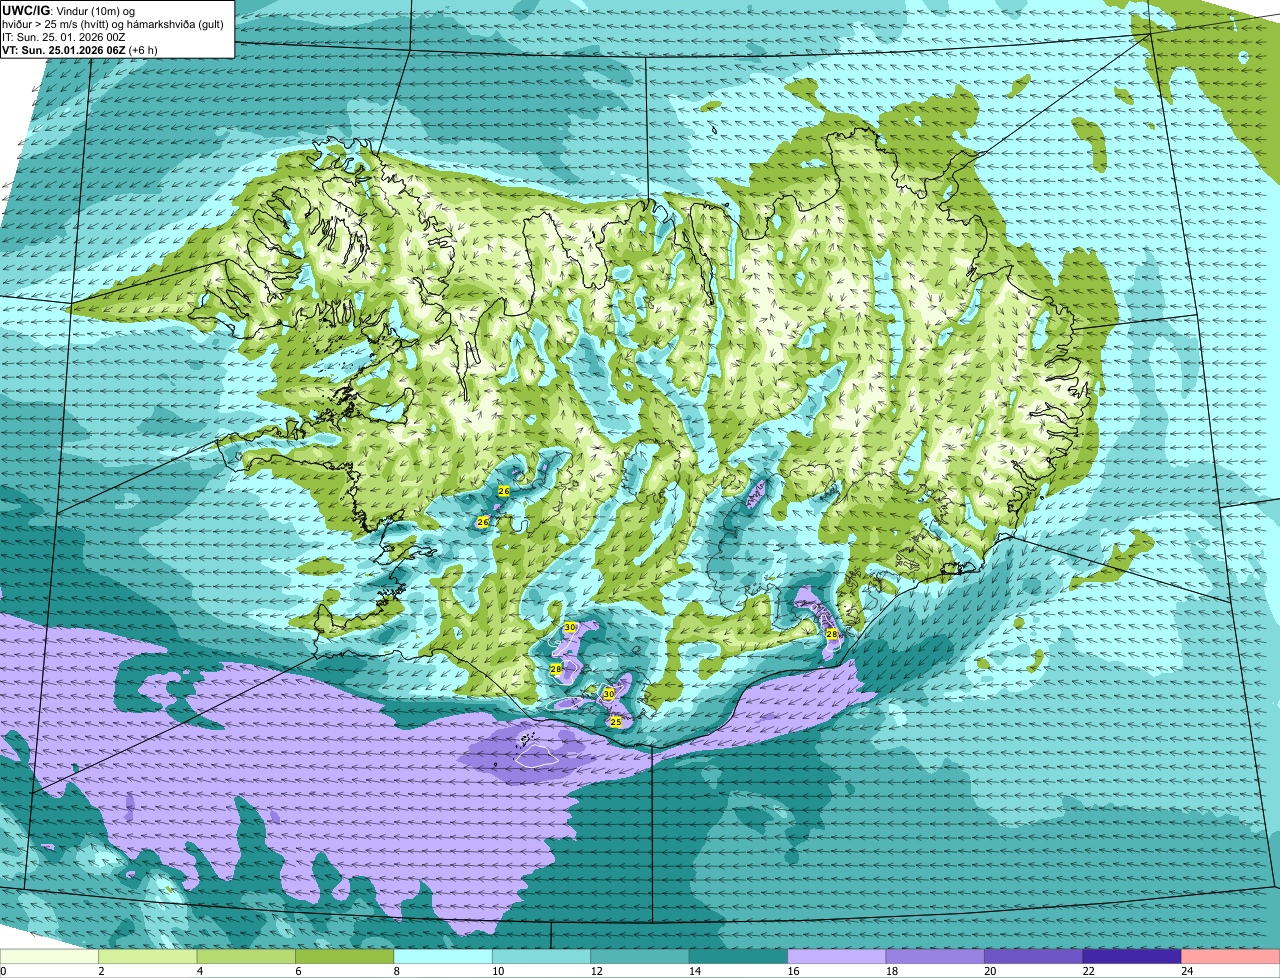This screenshot has height=978, width=1280.
Task: Click the 8–10 m/s light cyan swatch
Action: click(x=443, y=957)
